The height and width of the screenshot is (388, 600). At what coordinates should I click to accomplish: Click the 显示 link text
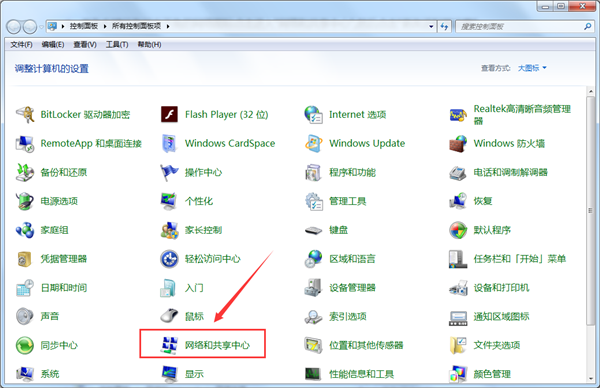tap(194, 374)
